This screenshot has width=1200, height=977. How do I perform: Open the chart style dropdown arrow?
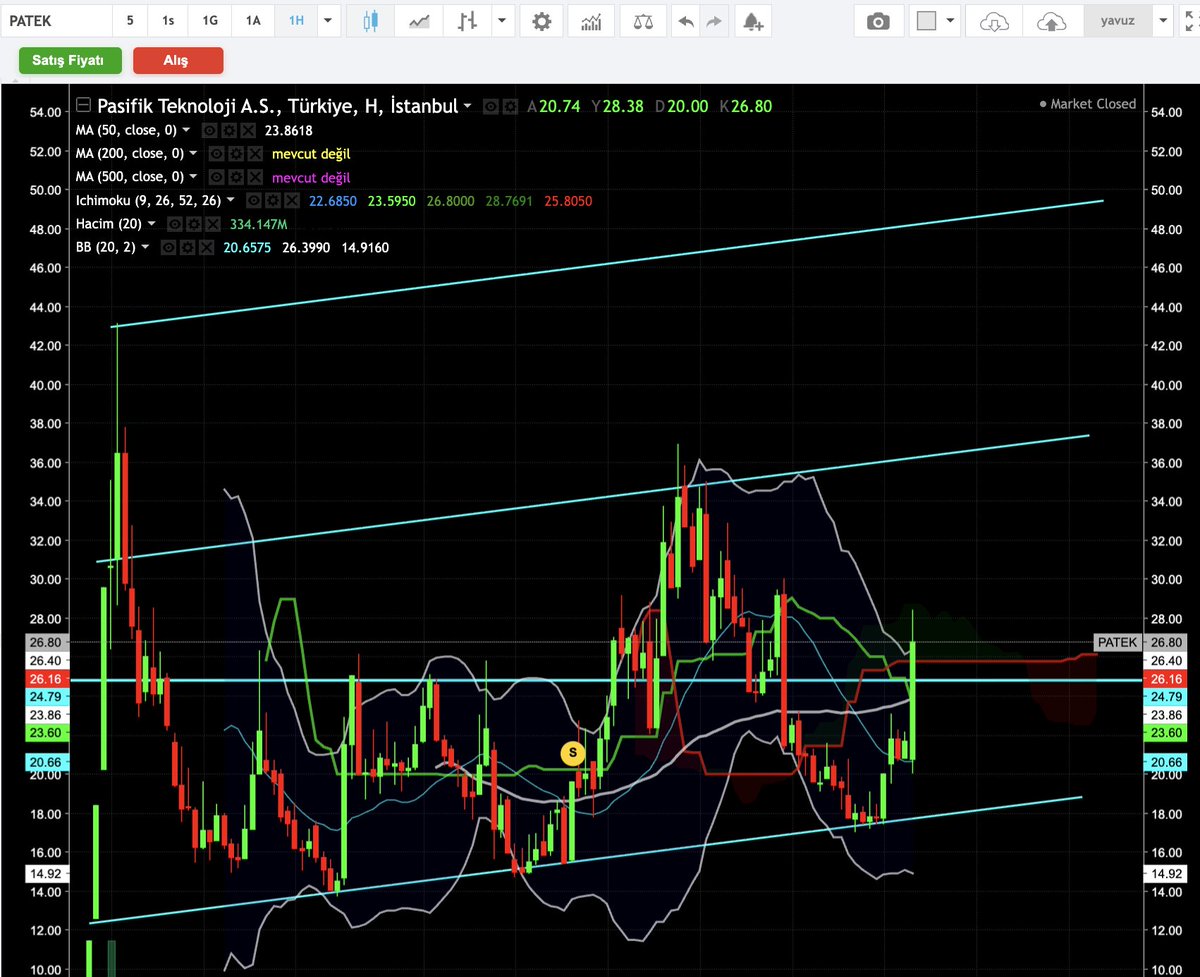coord(503,21)
